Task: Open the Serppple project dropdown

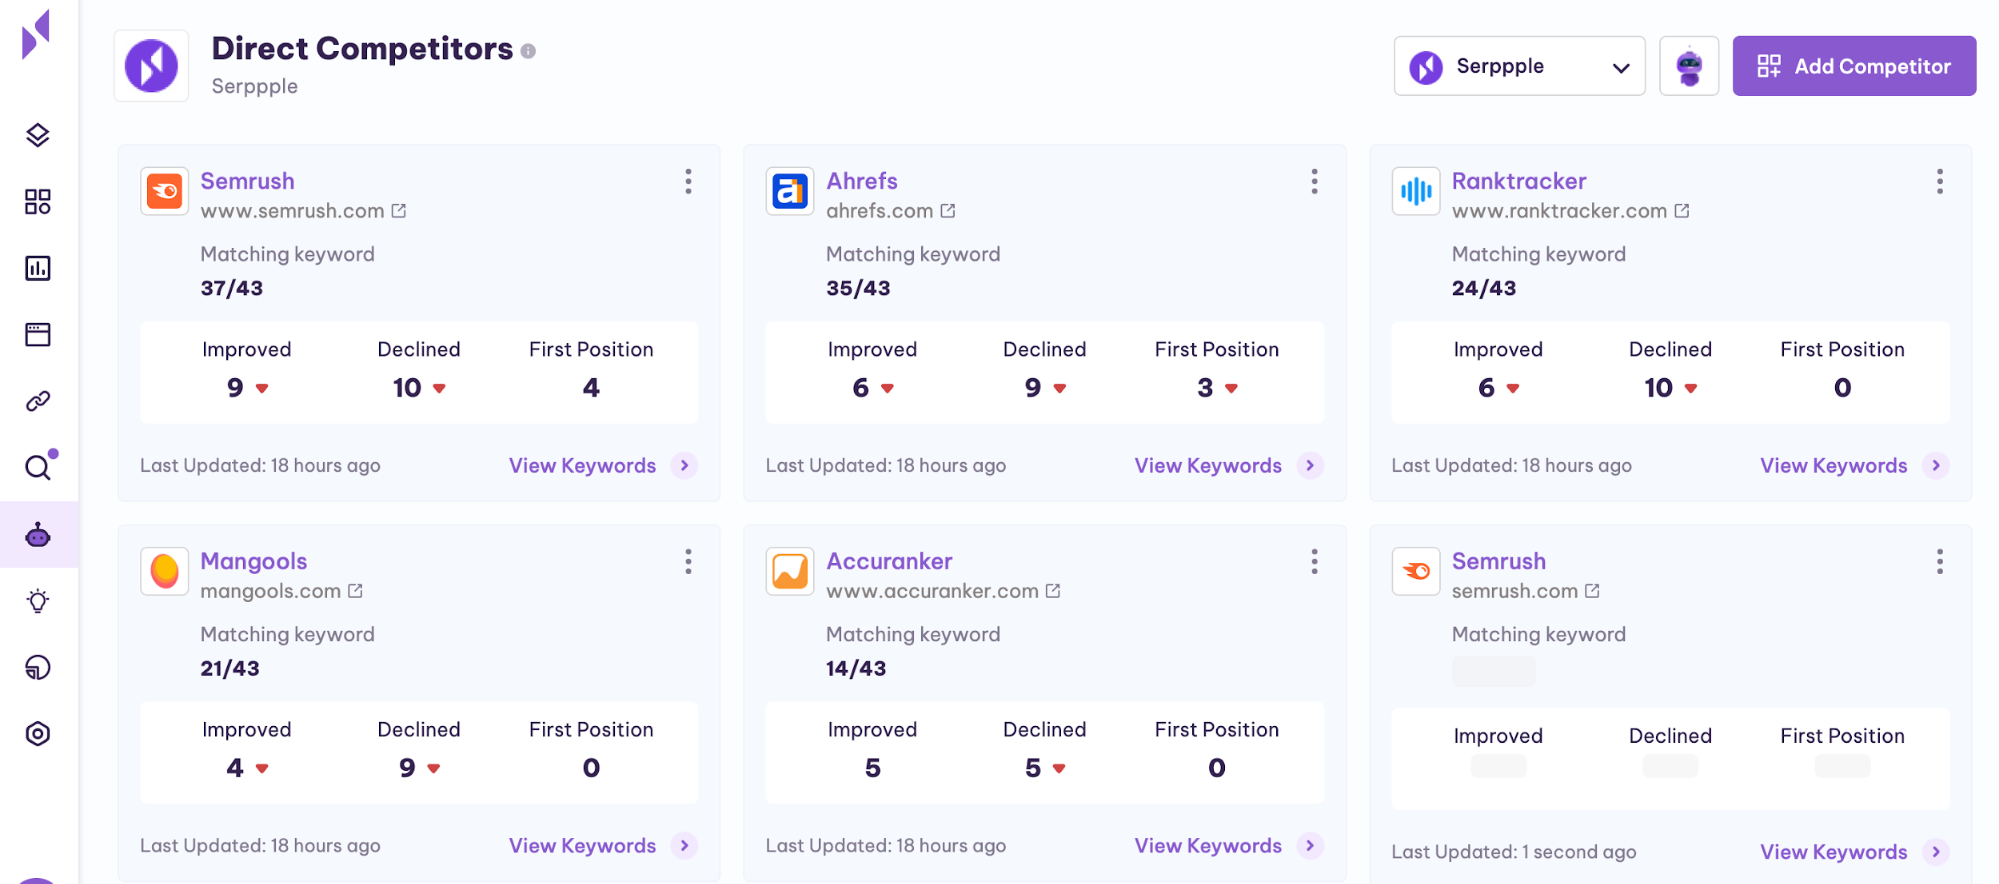Action: [x=1519, y=66]
